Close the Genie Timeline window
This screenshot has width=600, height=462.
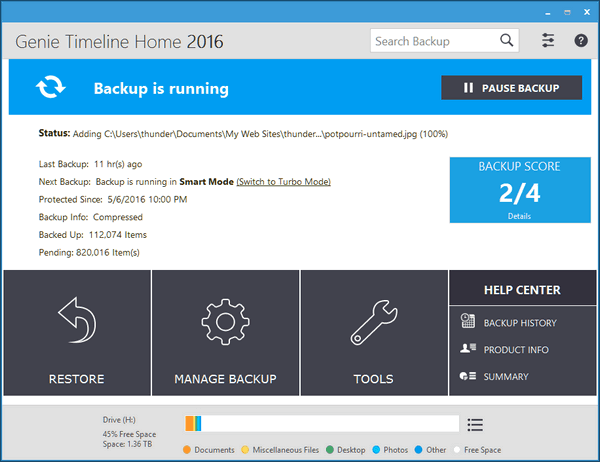tap(587, 12)
